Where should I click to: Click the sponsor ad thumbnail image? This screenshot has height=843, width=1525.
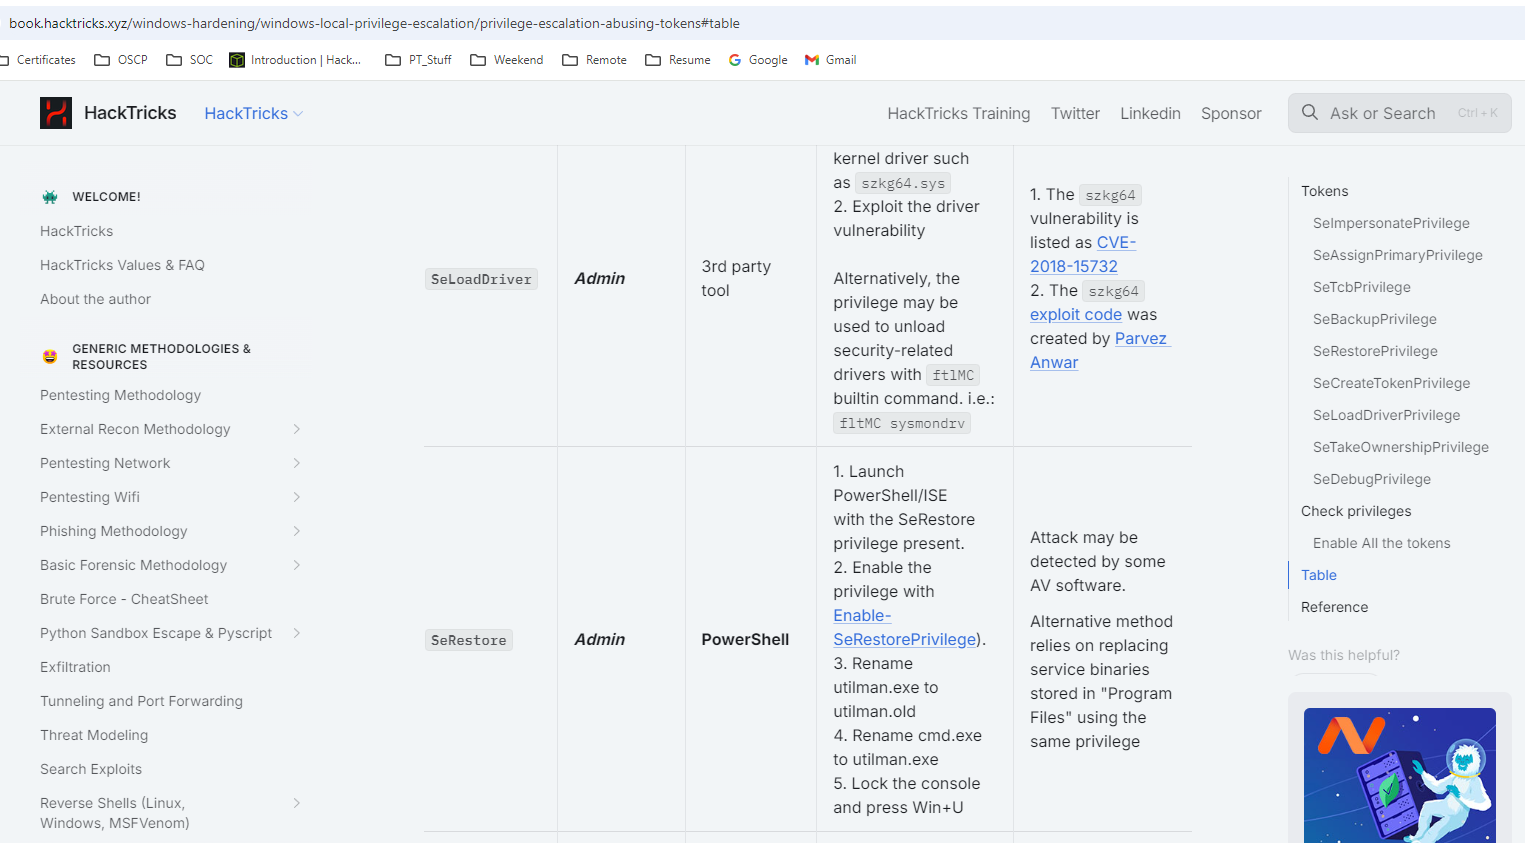point(1399,775)
